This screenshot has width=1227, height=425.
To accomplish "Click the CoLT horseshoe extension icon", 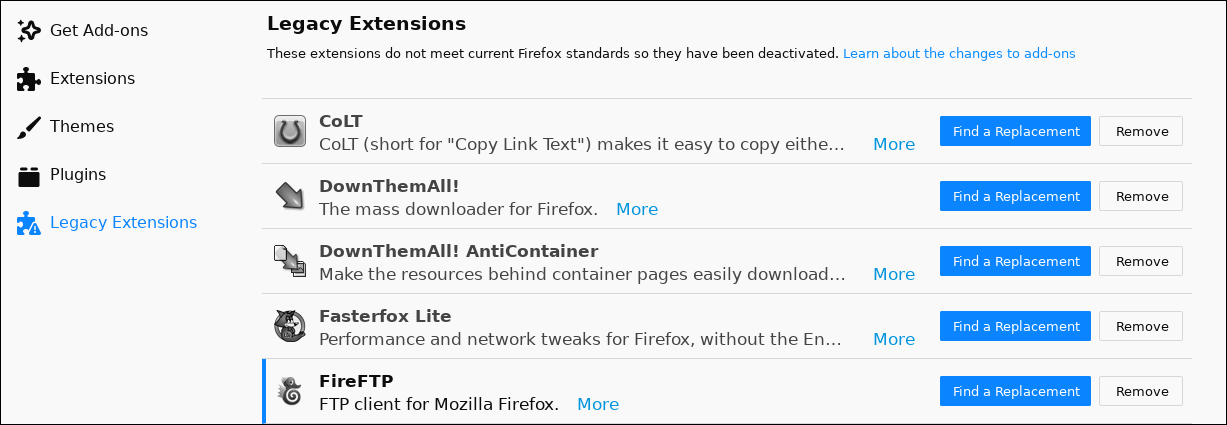I will click(290, 131).
